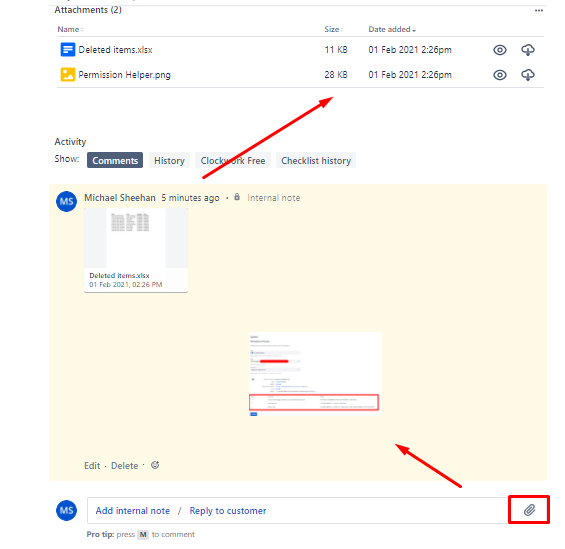Select the date of Permission Helper.png row

coord(410,75)
